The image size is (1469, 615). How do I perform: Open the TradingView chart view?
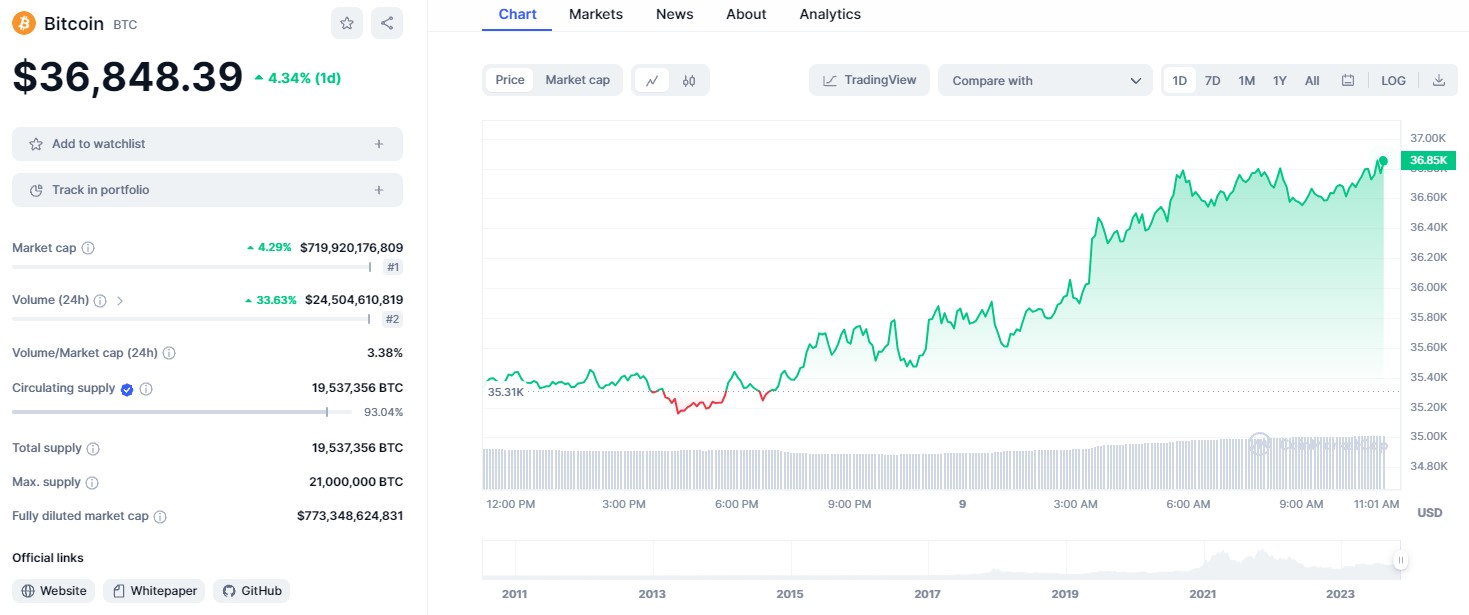point(869,80)
